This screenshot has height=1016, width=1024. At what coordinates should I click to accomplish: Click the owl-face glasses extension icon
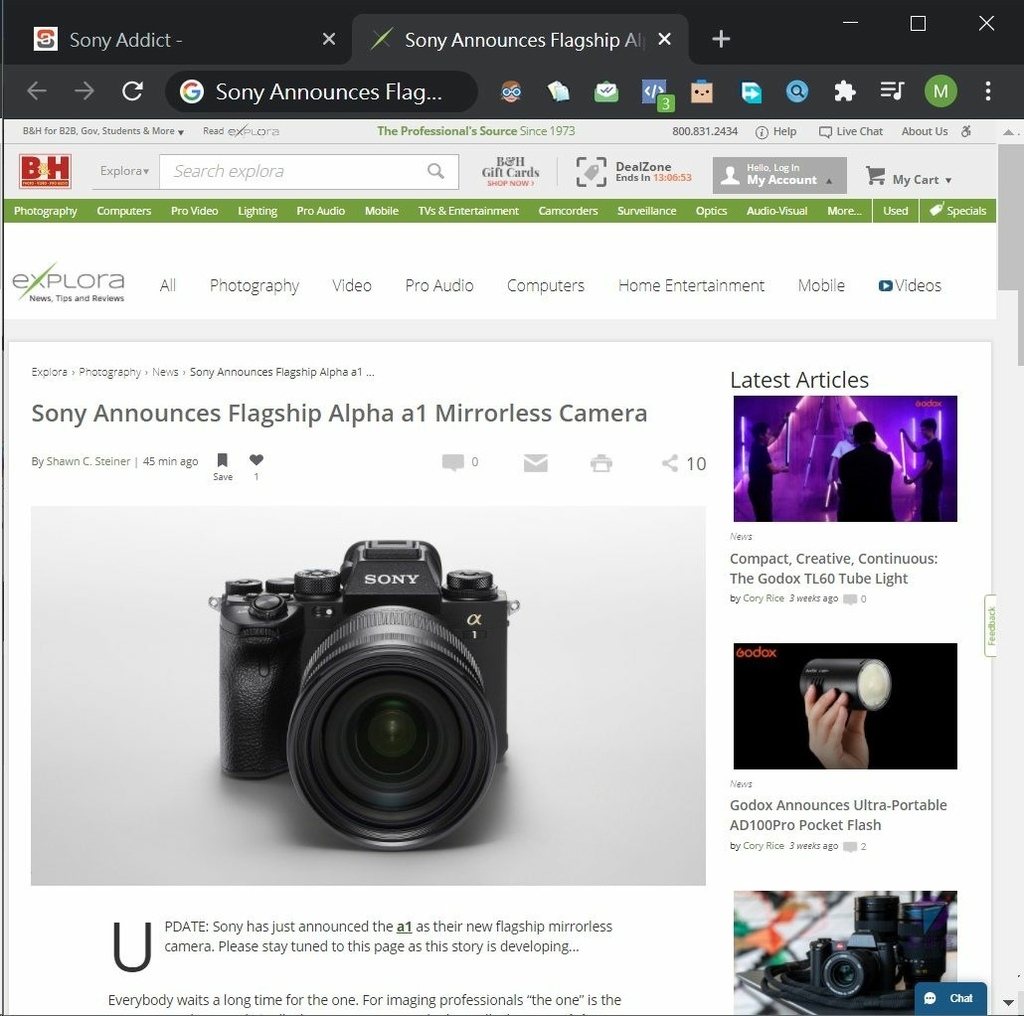[x=511, y=91]
